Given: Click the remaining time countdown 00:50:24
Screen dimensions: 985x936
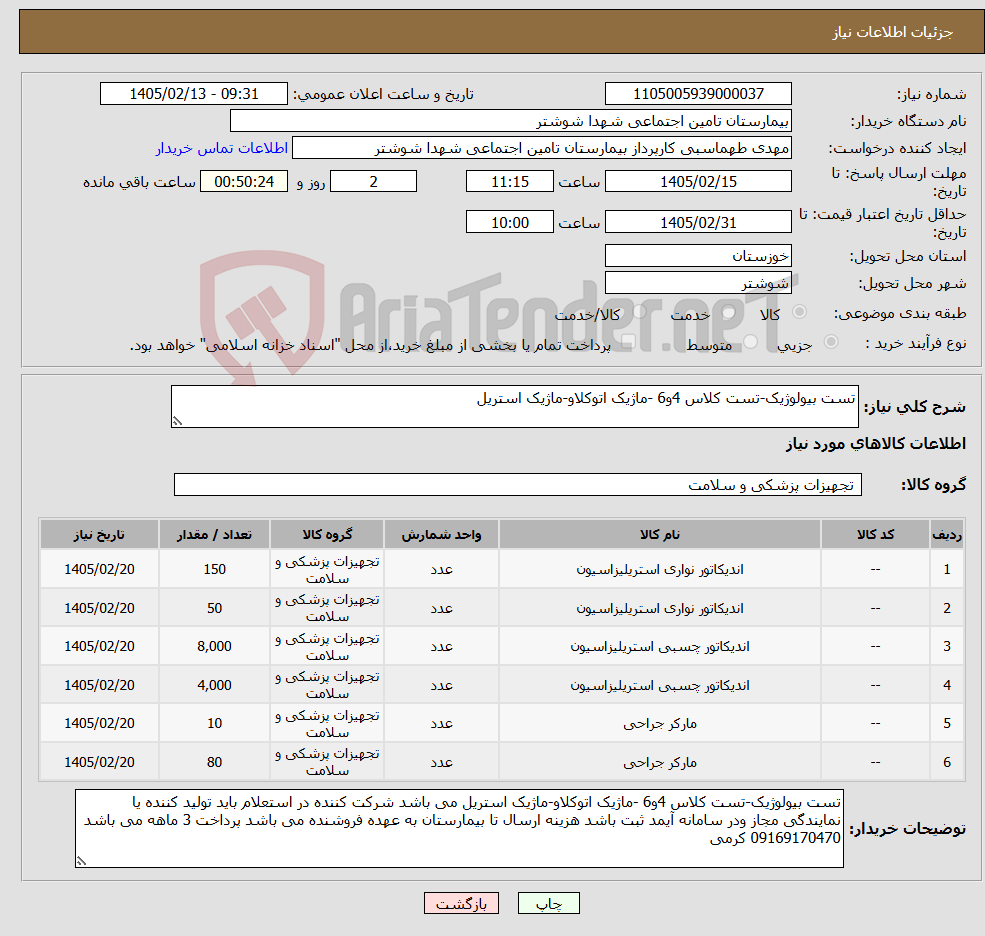Looking at the screenshot, I should (x=244, y=182).
